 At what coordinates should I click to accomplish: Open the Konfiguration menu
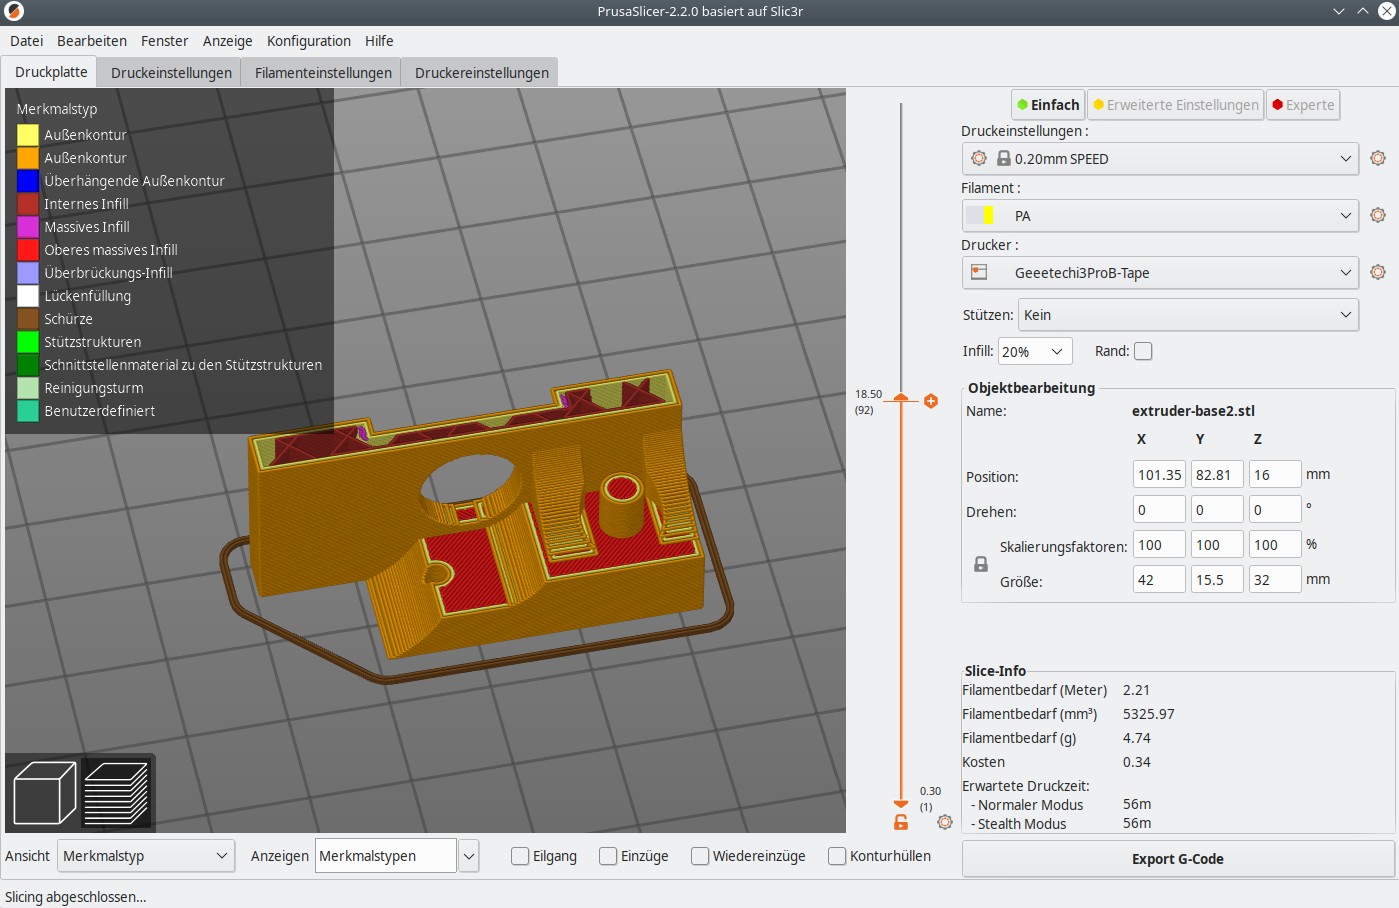click(x=308, y=41)
